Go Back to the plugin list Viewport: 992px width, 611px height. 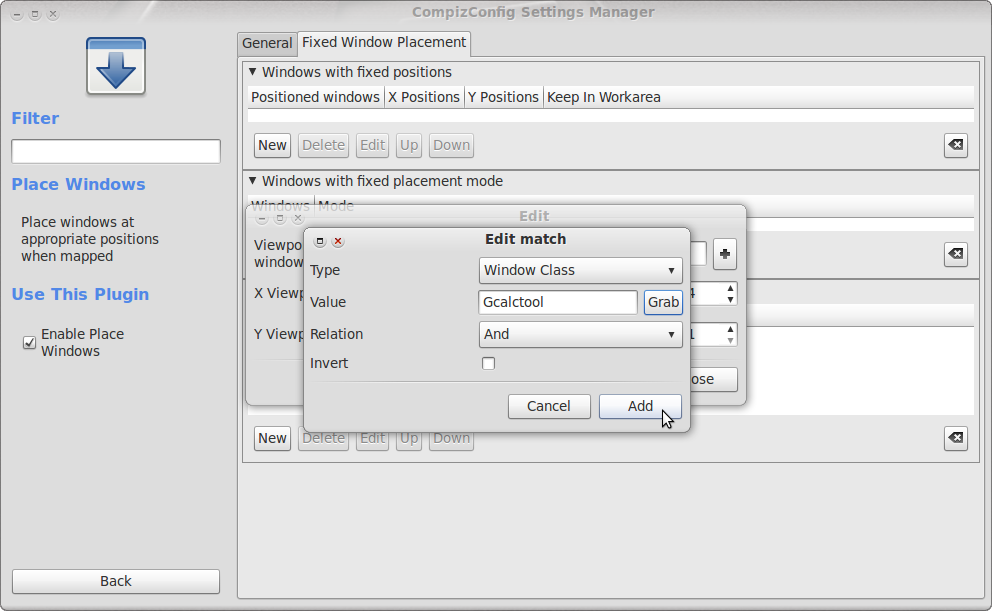tap(116, 581)
